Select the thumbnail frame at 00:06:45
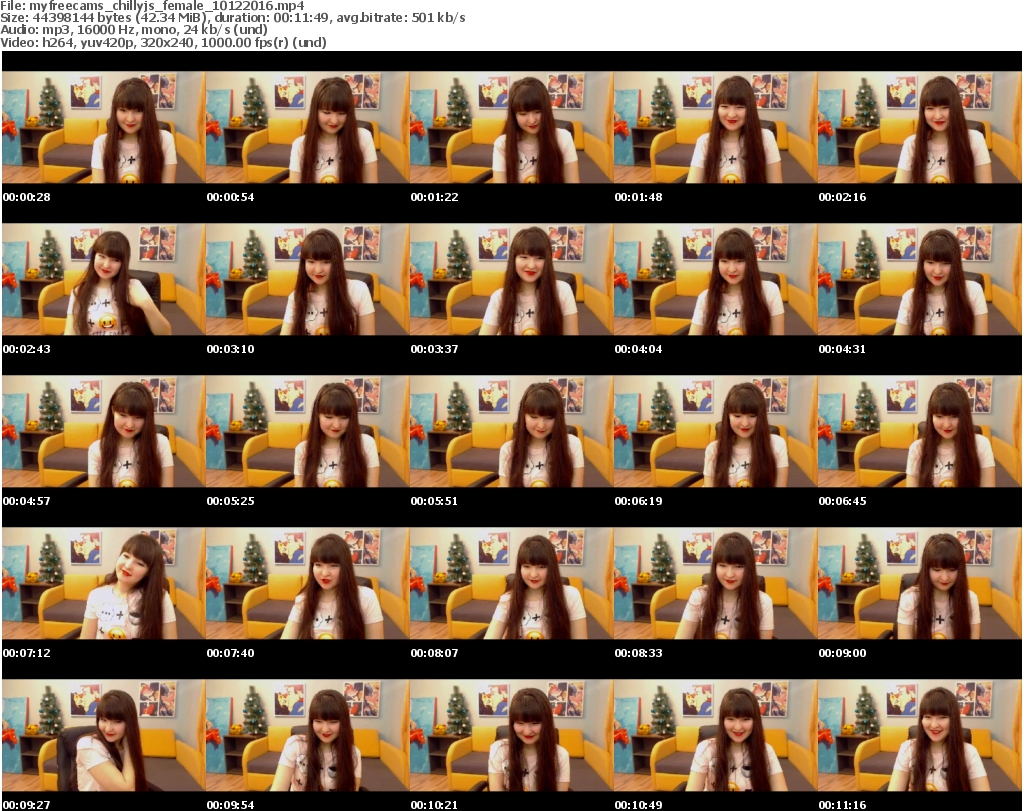 coord(920,432)
